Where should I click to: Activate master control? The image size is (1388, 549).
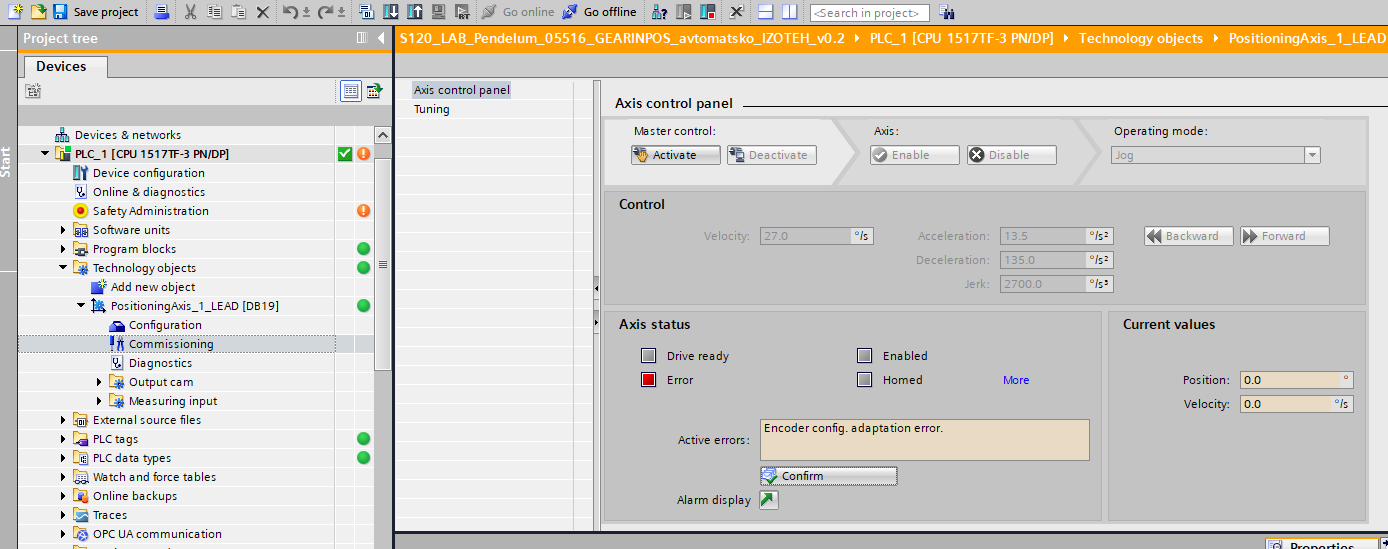click(x=675, y=155)
